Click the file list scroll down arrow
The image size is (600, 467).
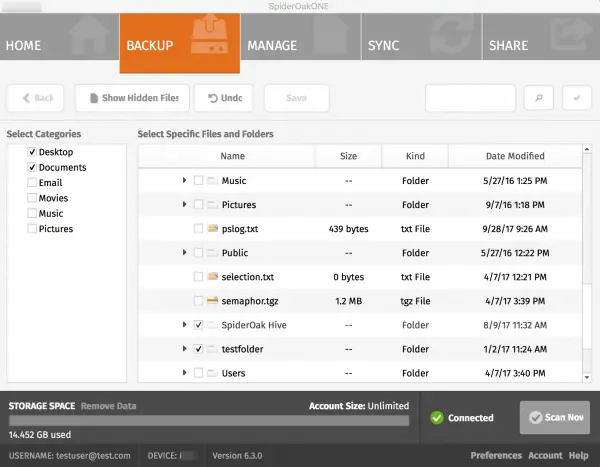[x=587, y=377]
